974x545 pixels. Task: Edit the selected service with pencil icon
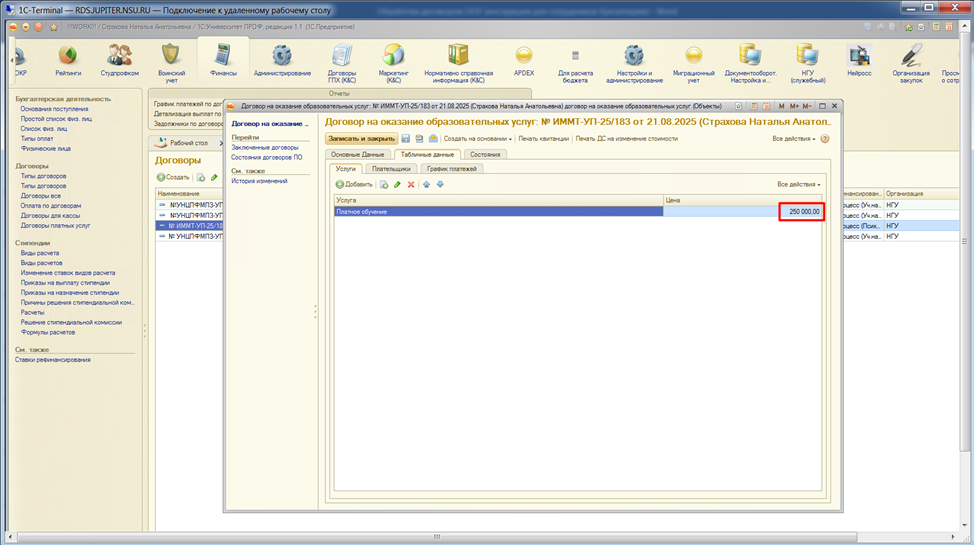pos(397,185)
